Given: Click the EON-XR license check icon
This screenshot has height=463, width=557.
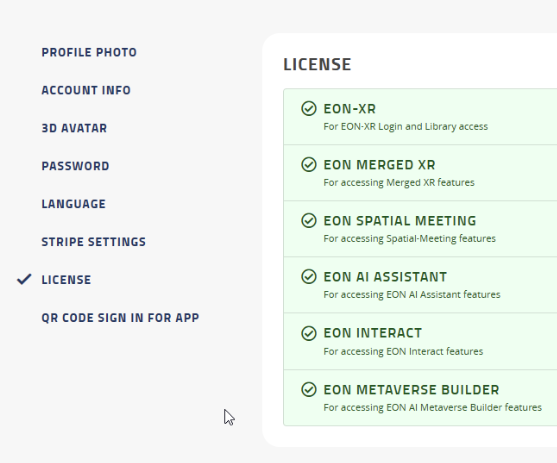Looking at the screenshot, I should [x=309, y=108].
